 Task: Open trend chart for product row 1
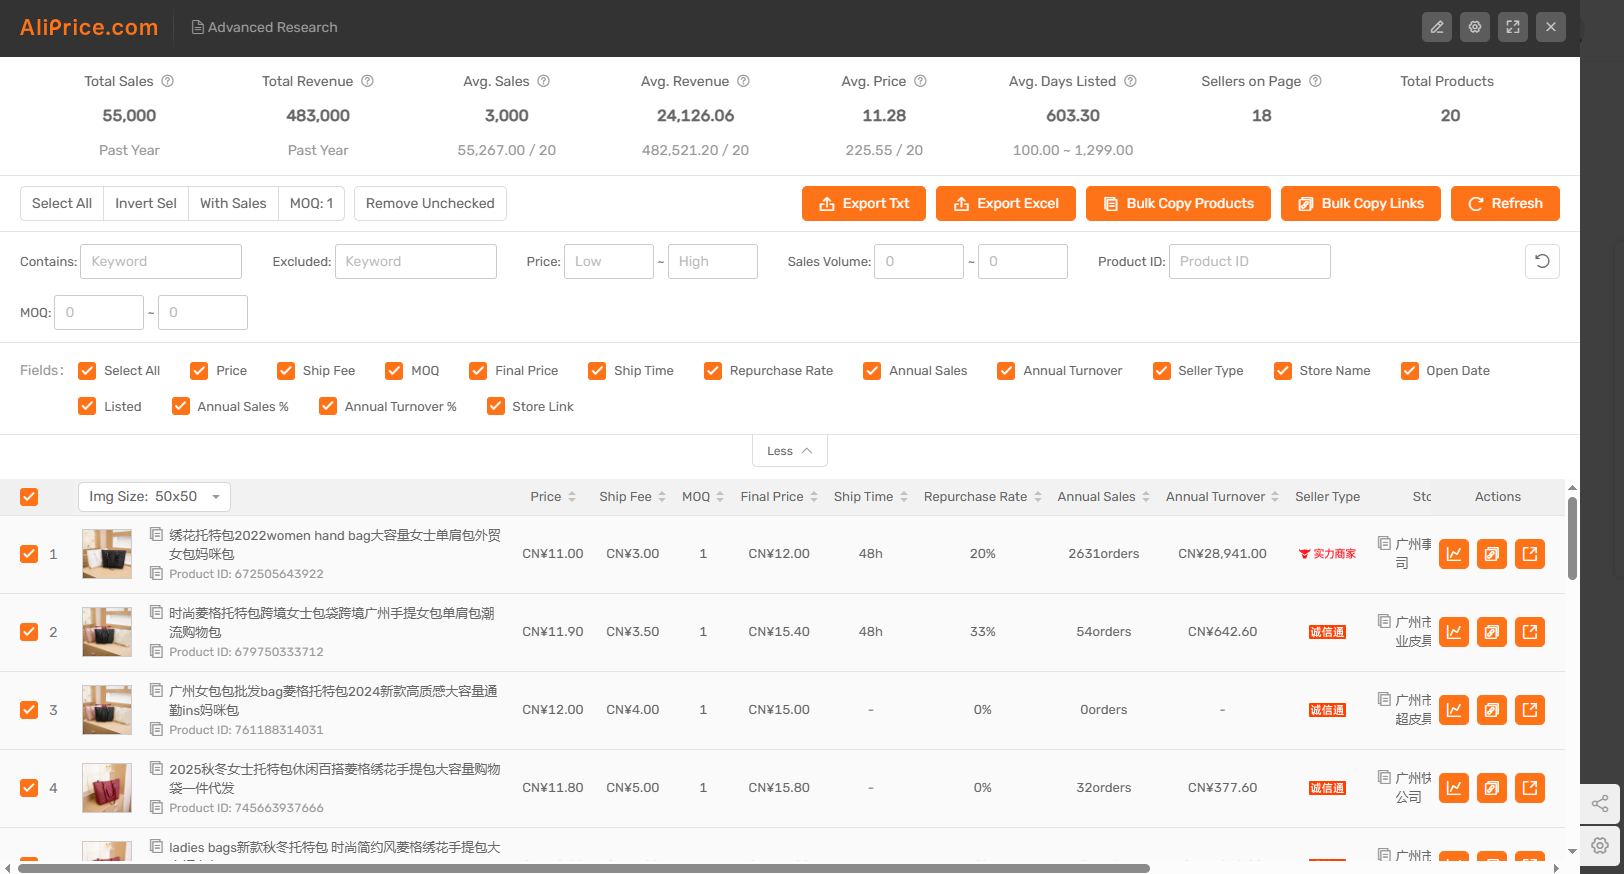tap(1453, 554)
